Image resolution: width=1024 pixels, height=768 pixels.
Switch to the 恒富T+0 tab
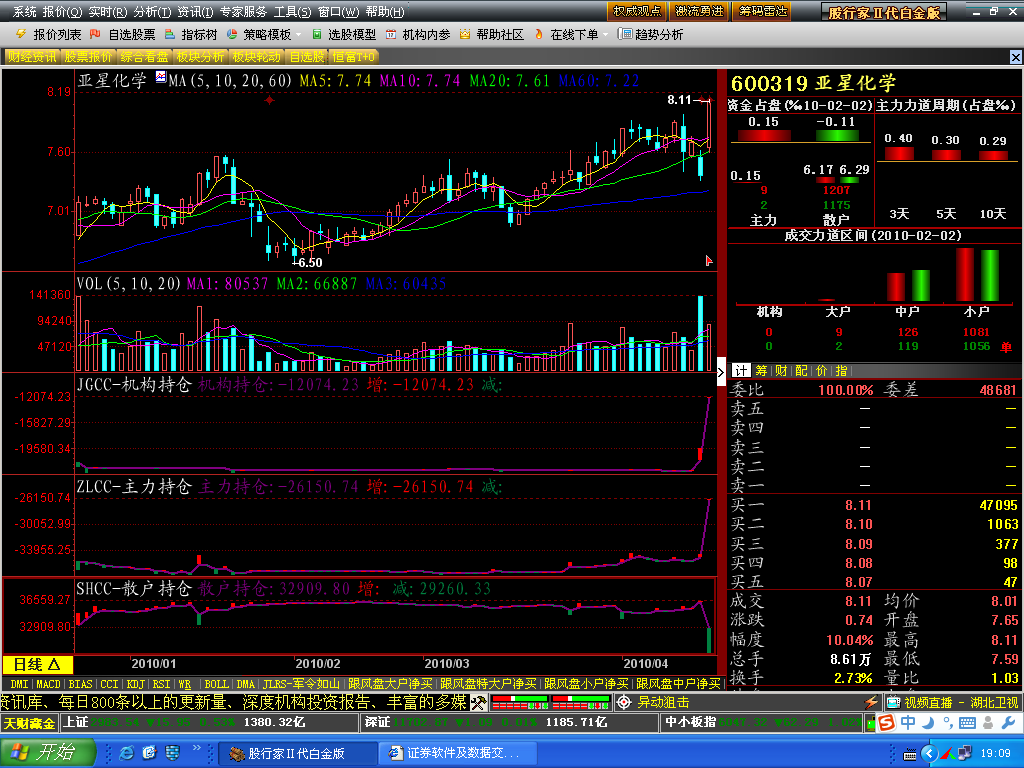355,57
